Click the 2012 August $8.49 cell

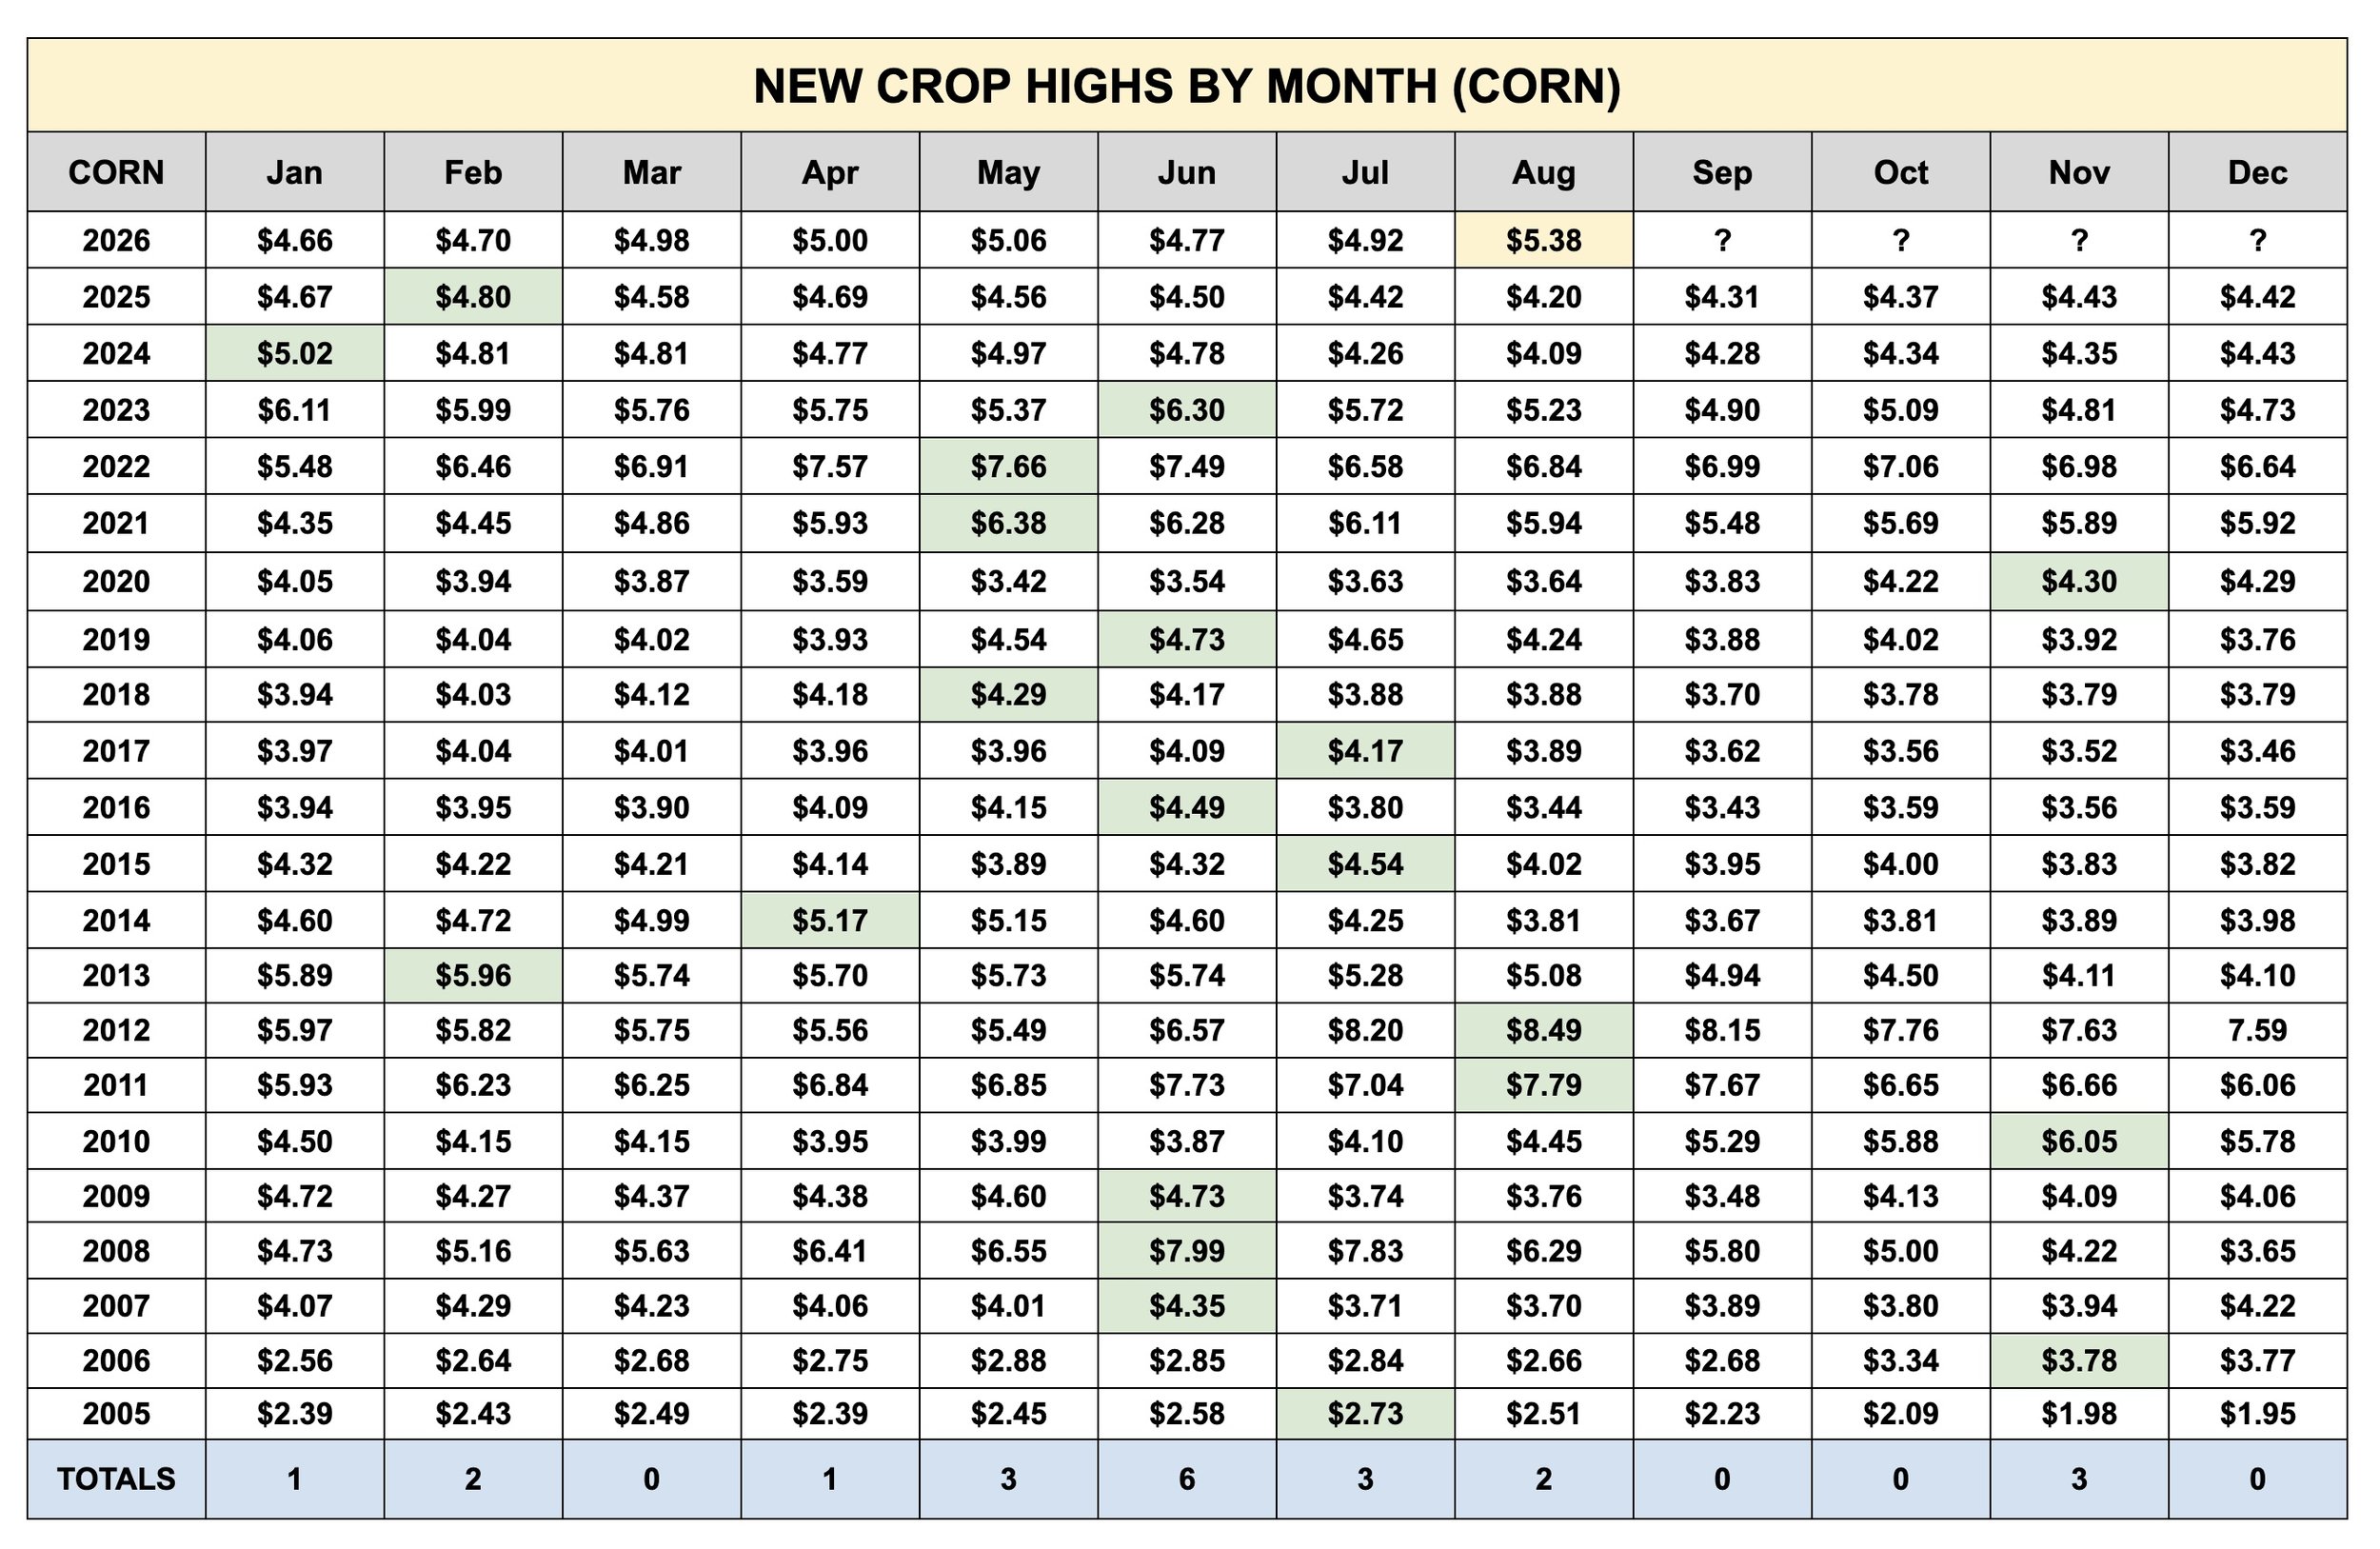tap(1543, 1030)
